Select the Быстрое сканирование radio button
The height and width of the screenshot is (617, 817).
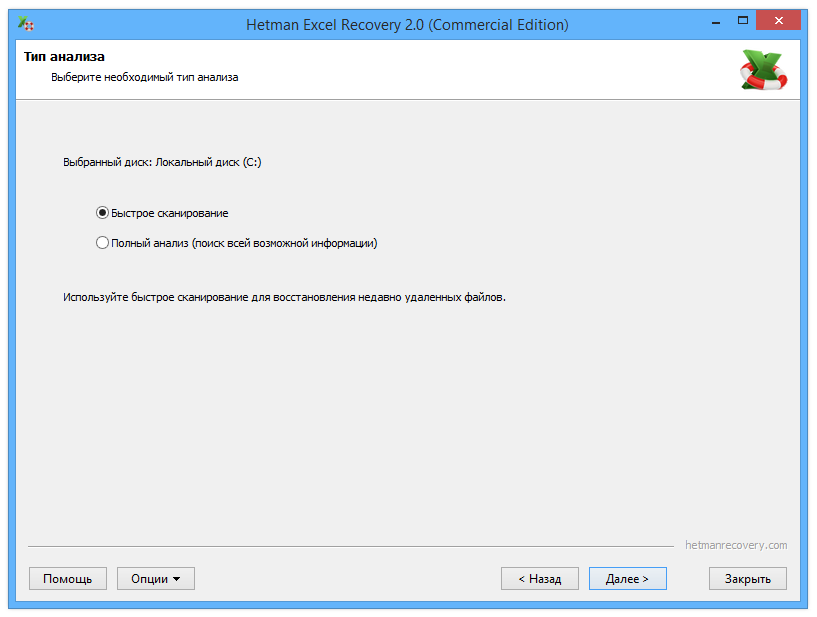[101, 213]
